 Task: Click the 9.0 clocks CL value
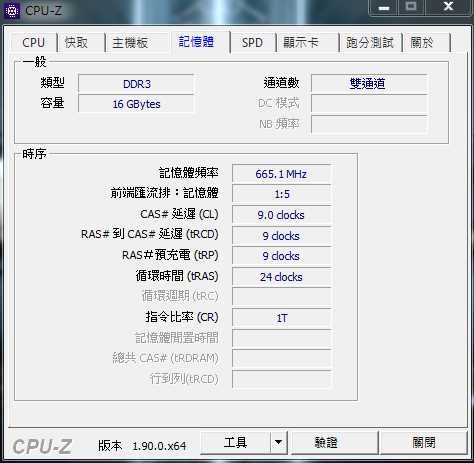click(282, 215)
